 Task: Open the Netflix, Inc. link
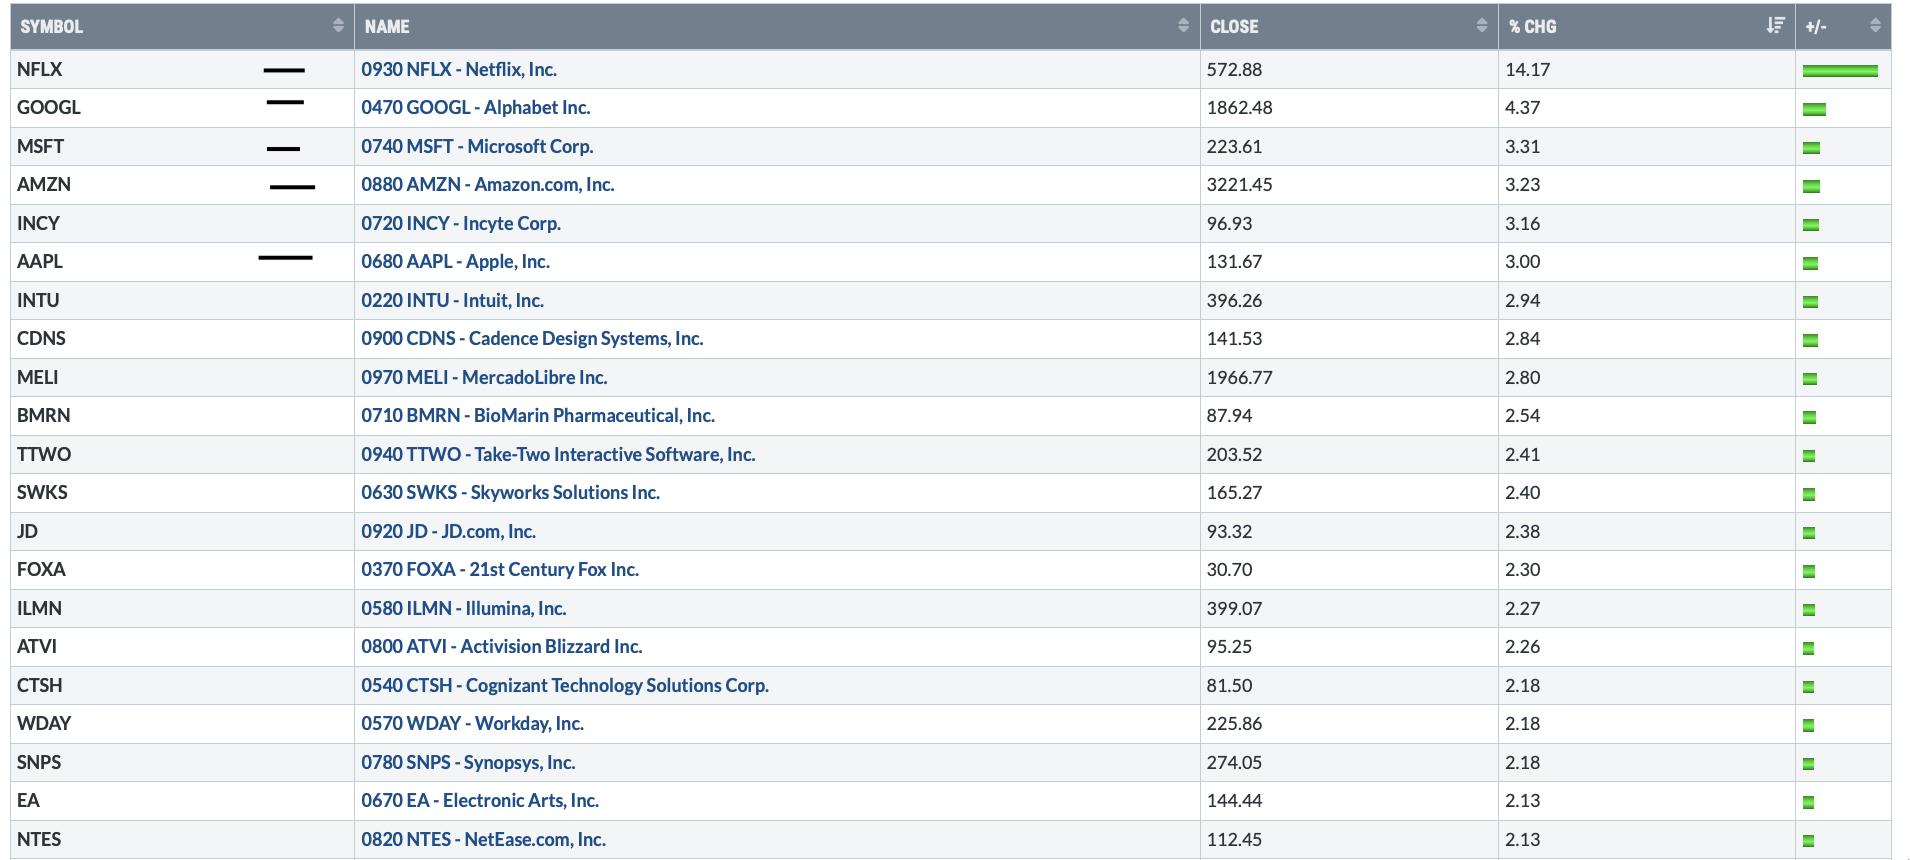click(459, 70)
